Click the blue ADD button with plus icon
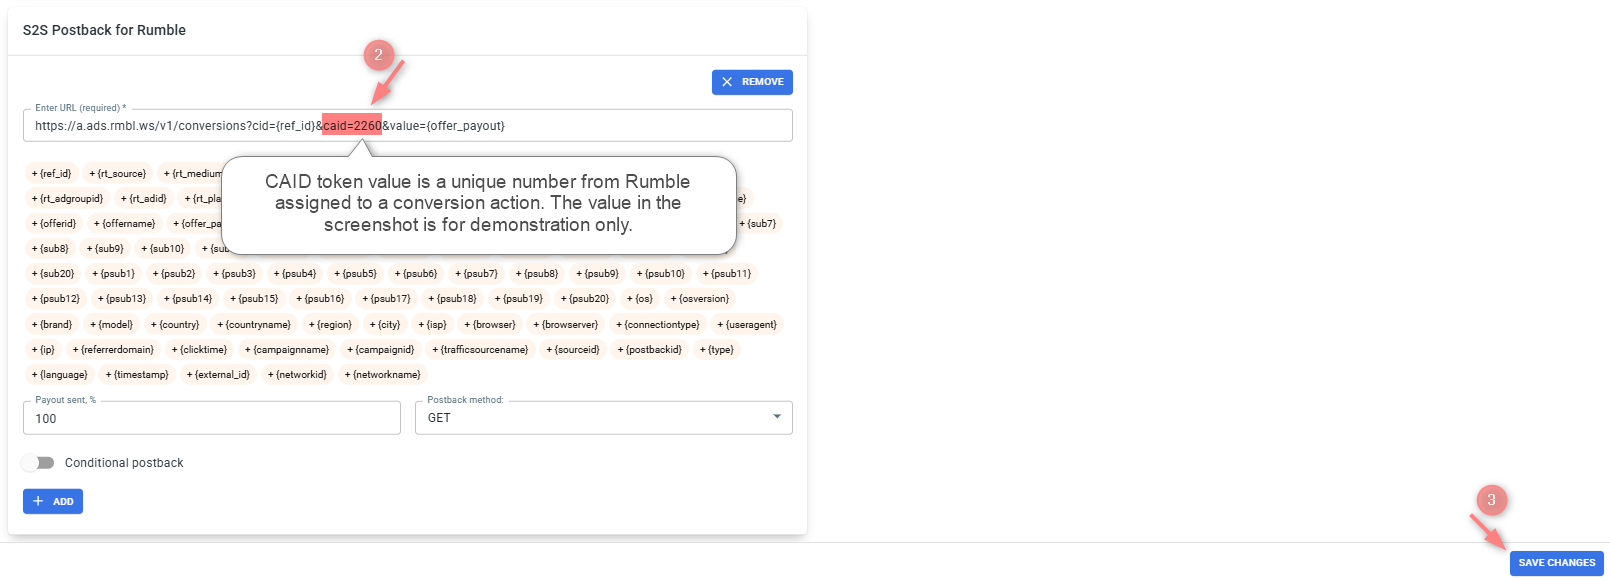 (53, 501)
